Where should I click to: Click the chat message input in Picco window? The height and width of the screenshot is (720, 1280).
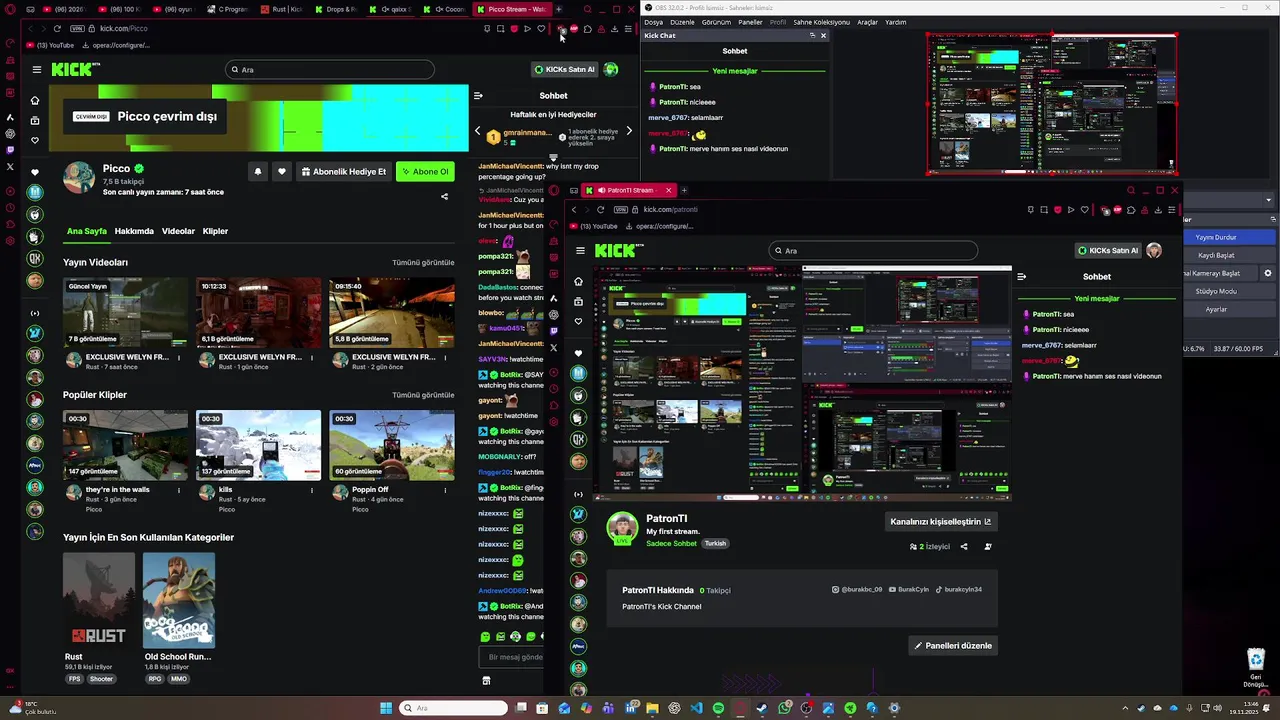(x=512, y=657)
